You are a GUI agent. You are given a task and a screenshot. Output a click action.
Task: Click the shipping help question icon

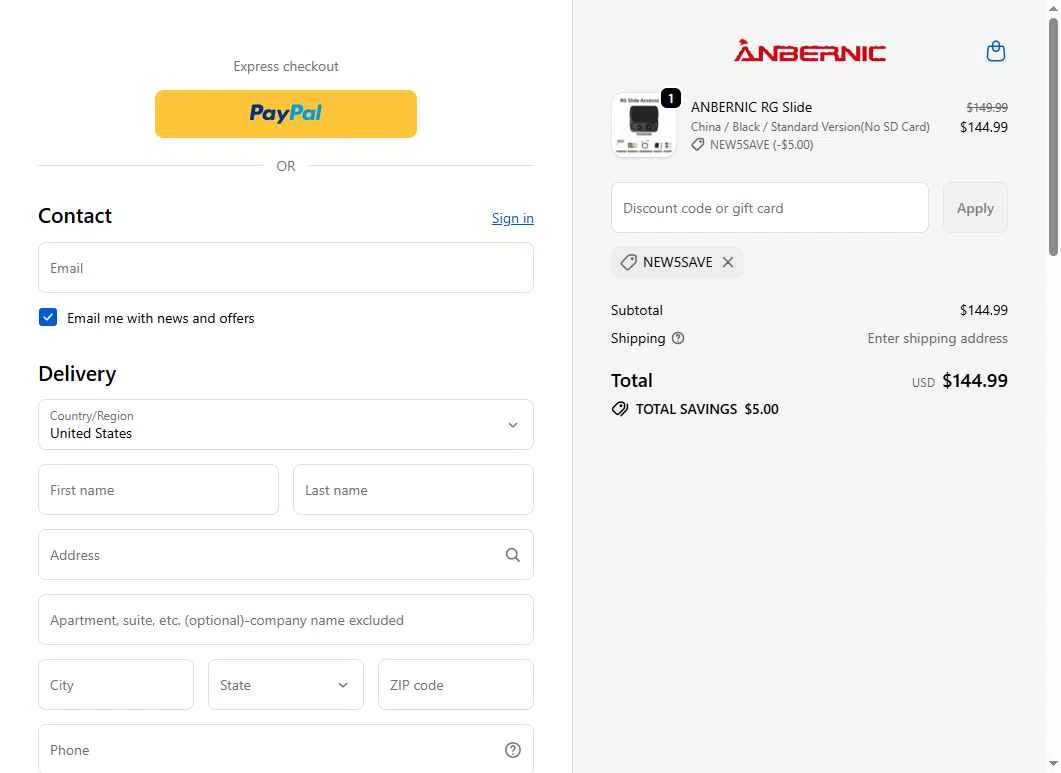678,338
